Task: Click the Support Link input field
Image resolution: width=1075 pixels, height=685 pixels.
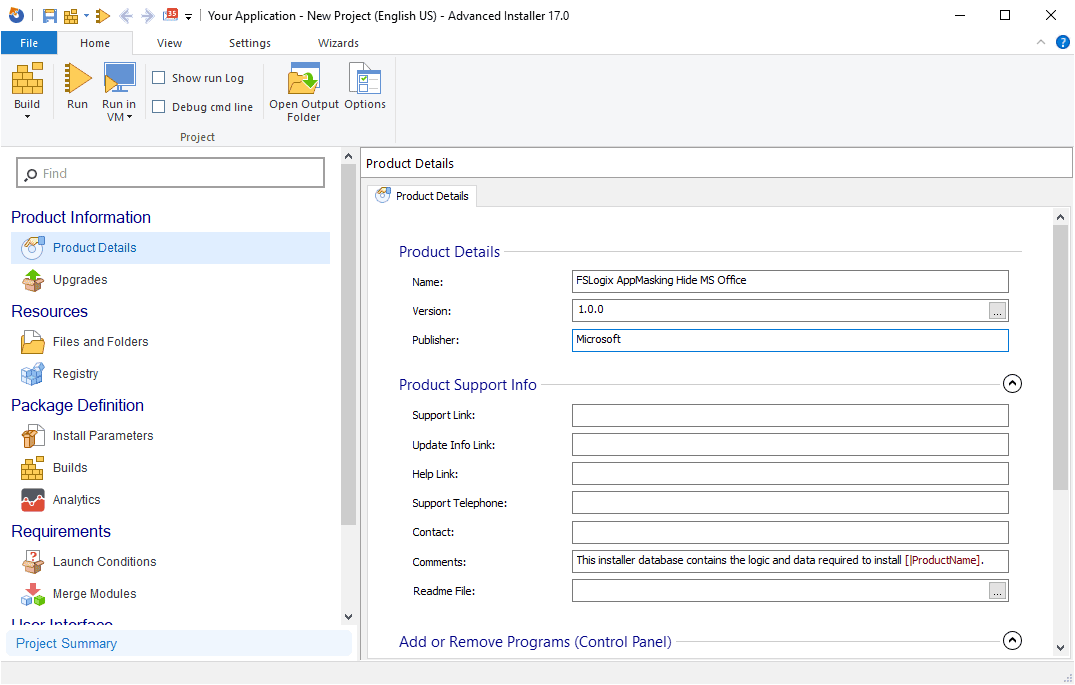Action: click(790, 416)
